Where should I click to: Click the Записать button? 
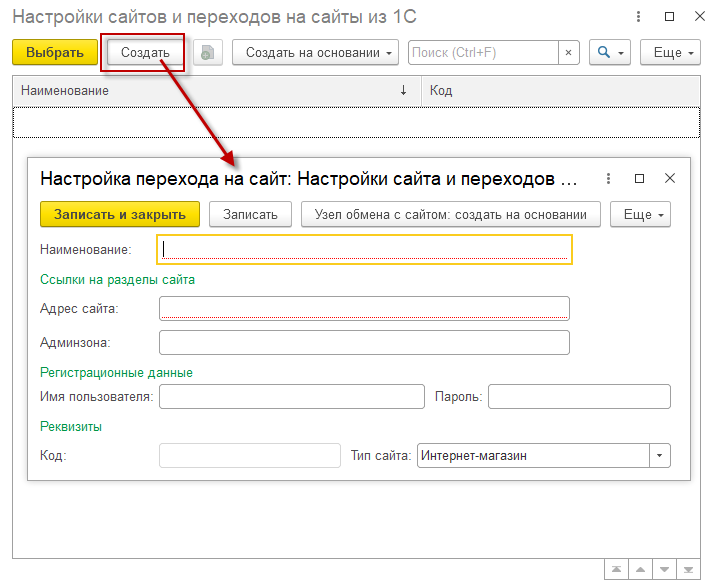[x=250, y=214]
